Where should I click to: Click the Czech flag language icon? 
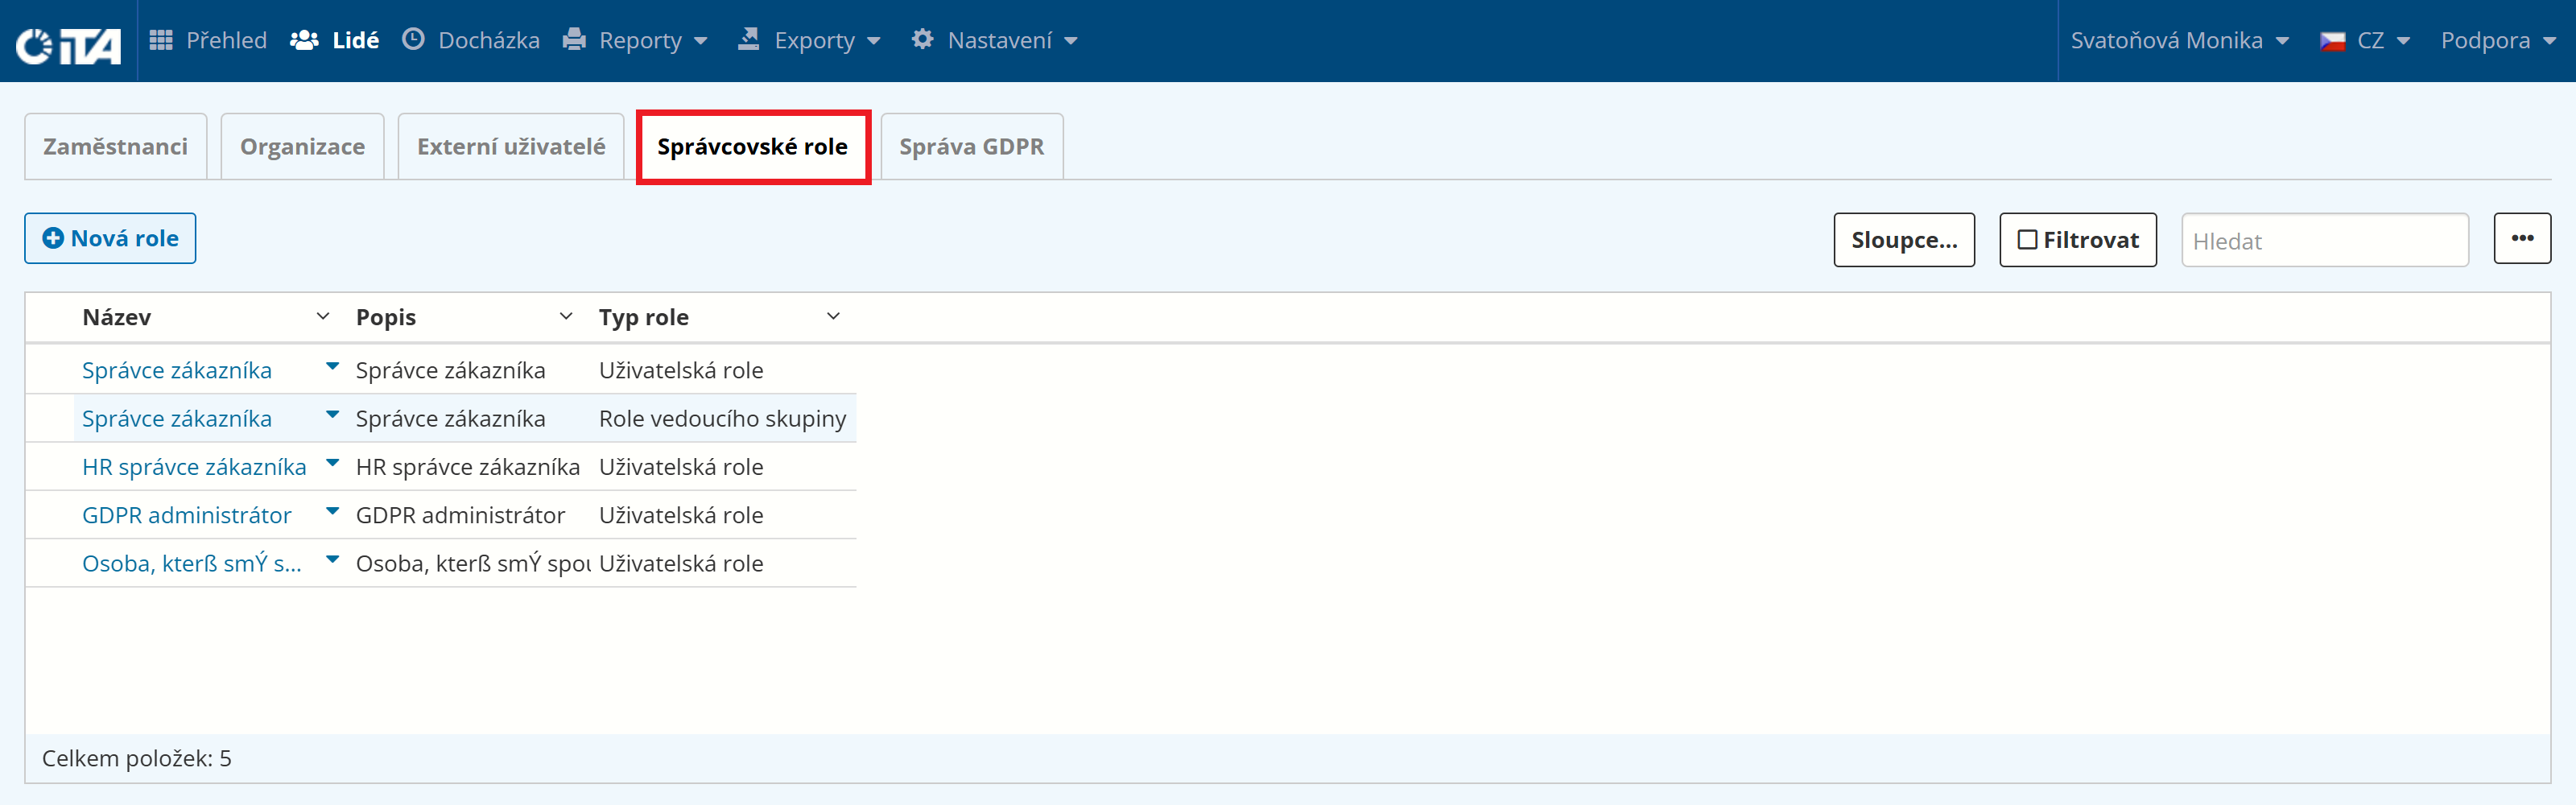(x=2332, y=41)
